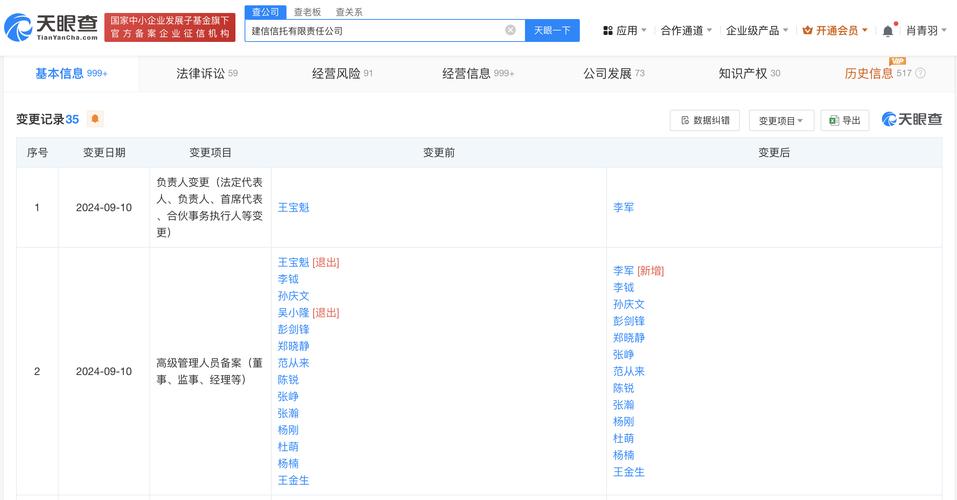The image size is (957, 500).
Task: Click the 天眼一下 search button
Action: pyautogui.click(x=552, y=30)
